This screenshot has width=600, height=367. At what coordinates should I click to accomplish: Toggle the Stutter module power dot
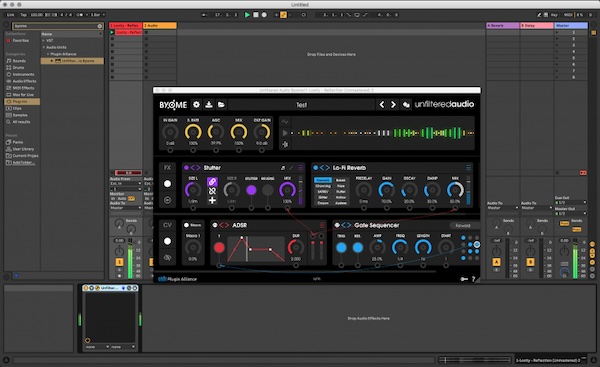[x=186, y=168]
